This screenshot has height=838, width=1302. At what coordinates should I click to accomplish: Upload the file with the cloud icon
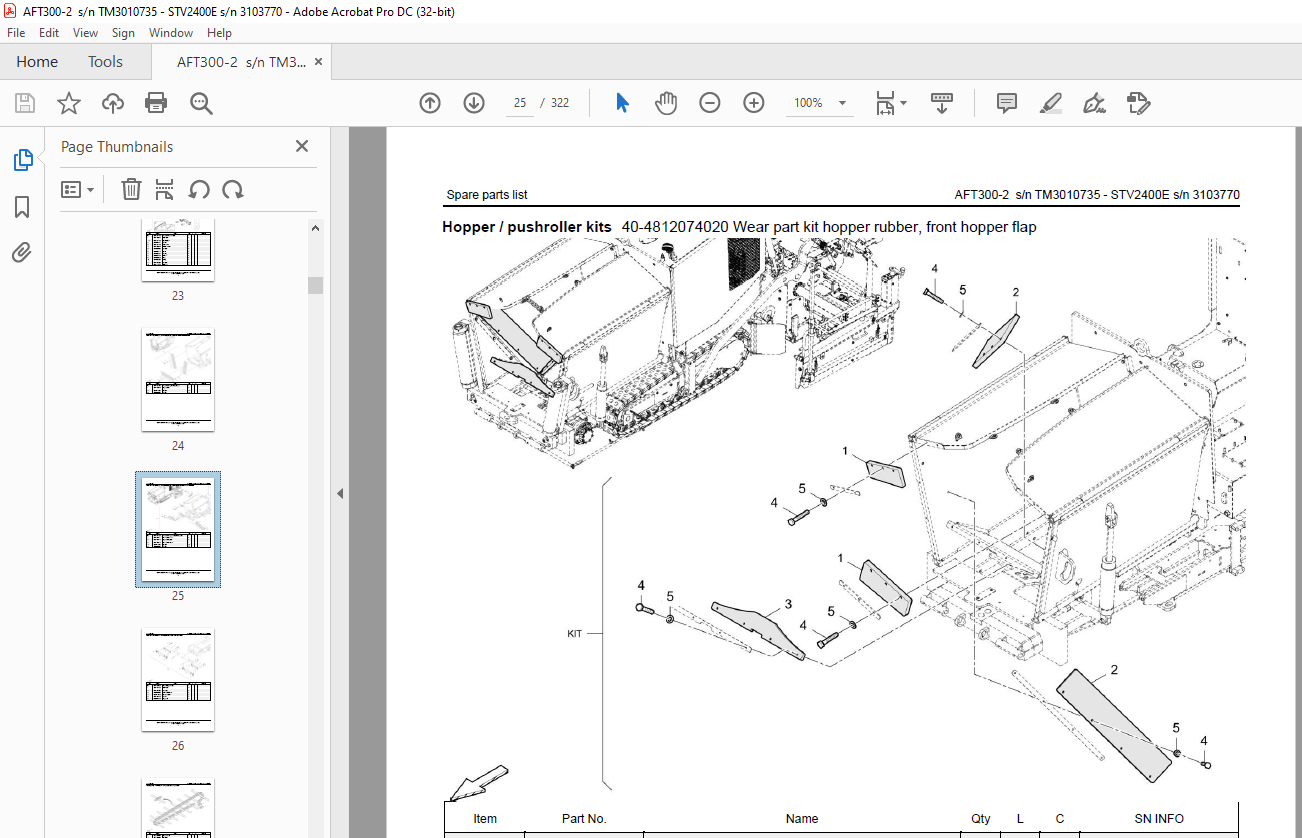pos(113,103)
